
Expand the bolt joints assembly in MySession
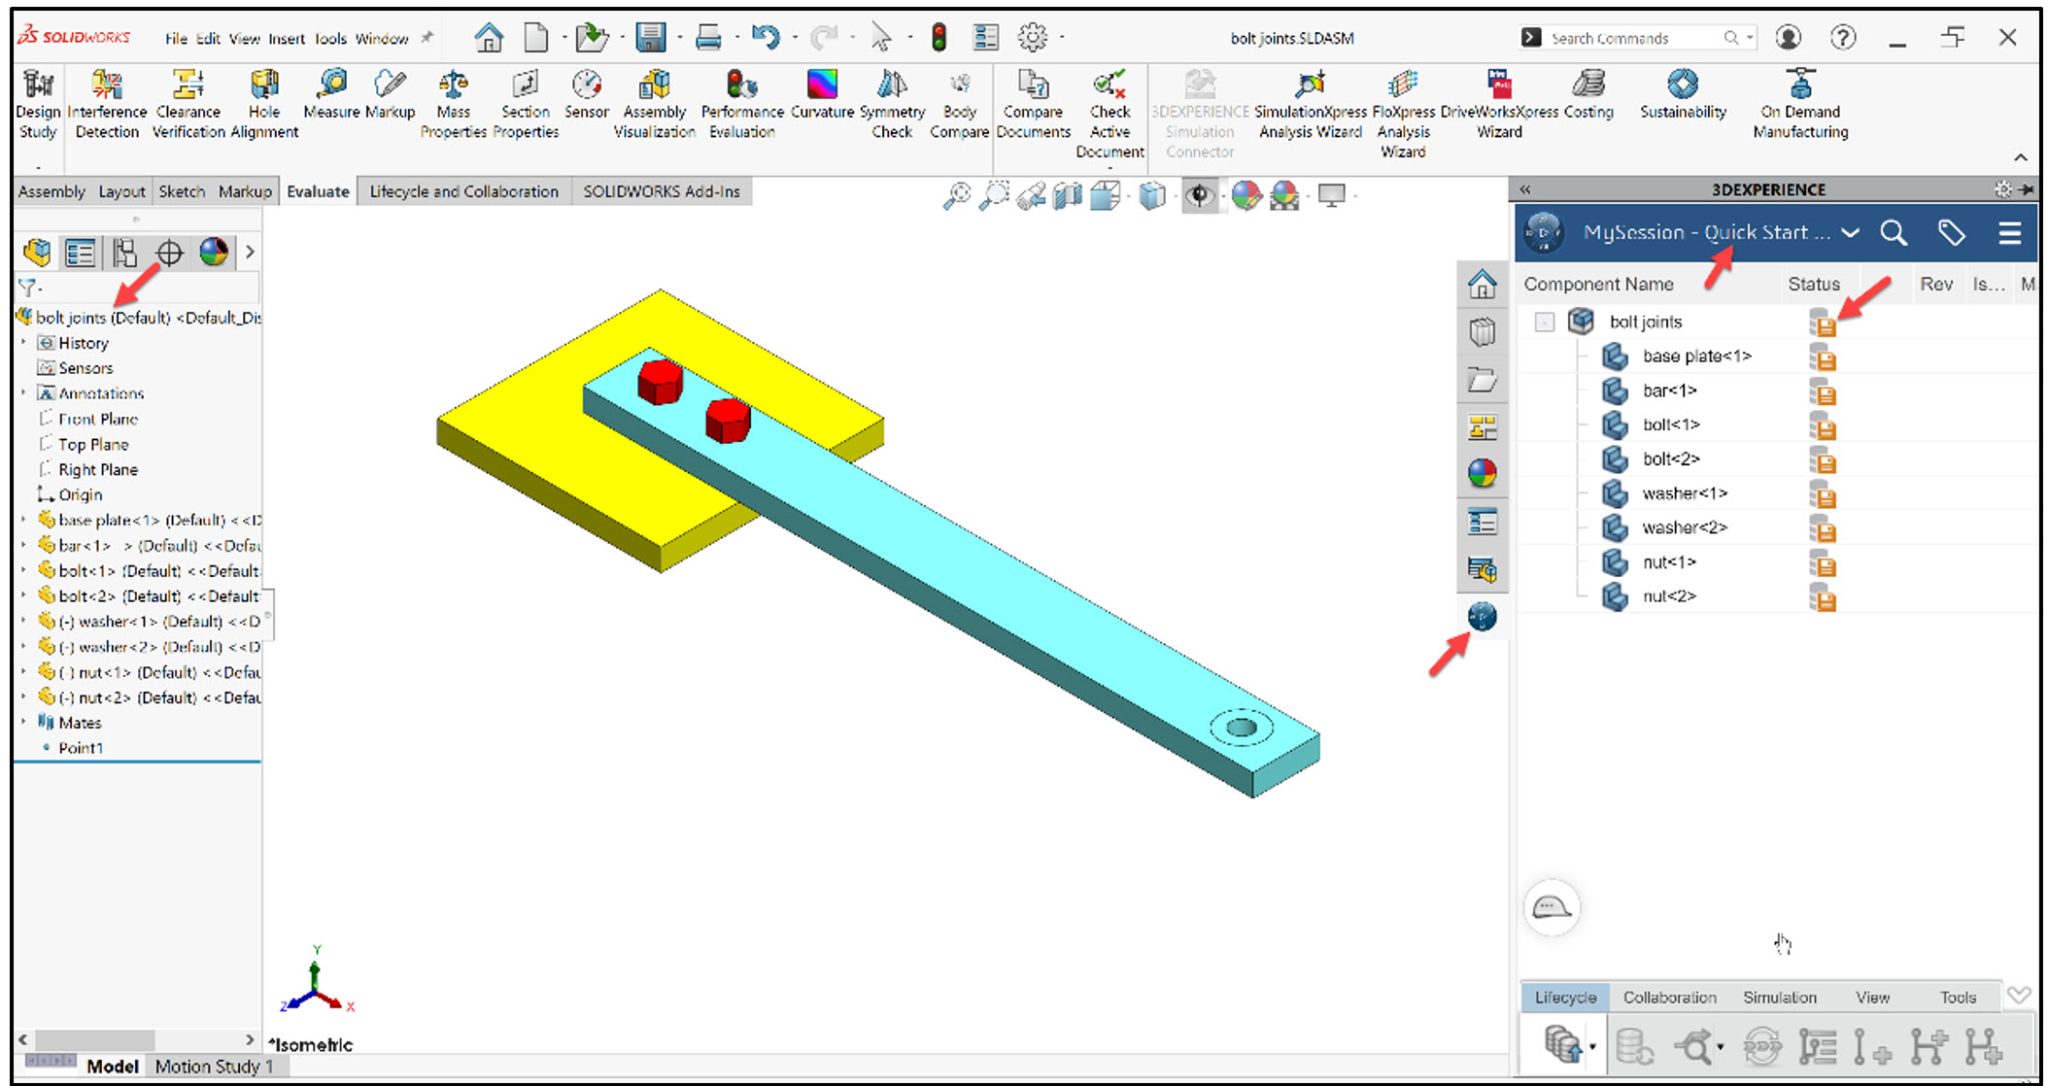click(1543, 321)
